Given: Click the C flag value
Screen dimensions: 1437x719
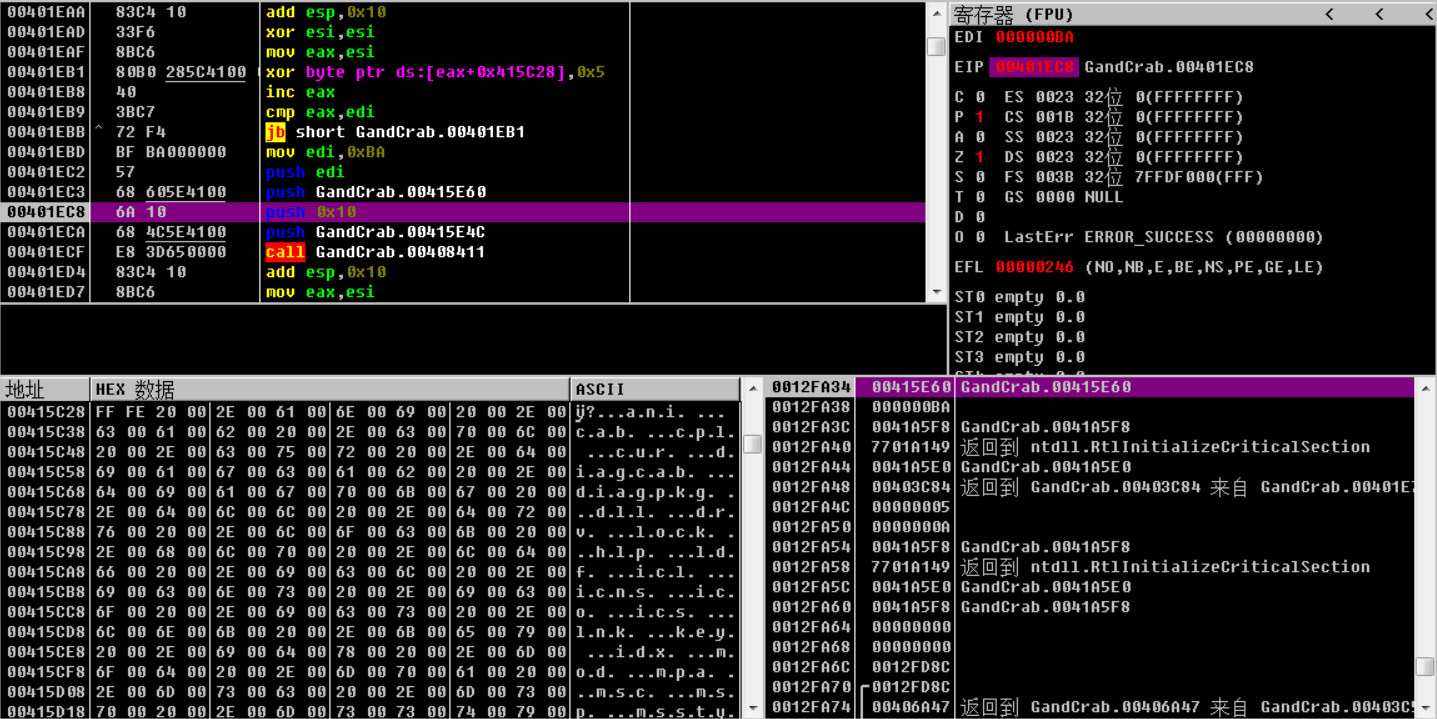Looking at the screenshot, I should click(980, 97).
